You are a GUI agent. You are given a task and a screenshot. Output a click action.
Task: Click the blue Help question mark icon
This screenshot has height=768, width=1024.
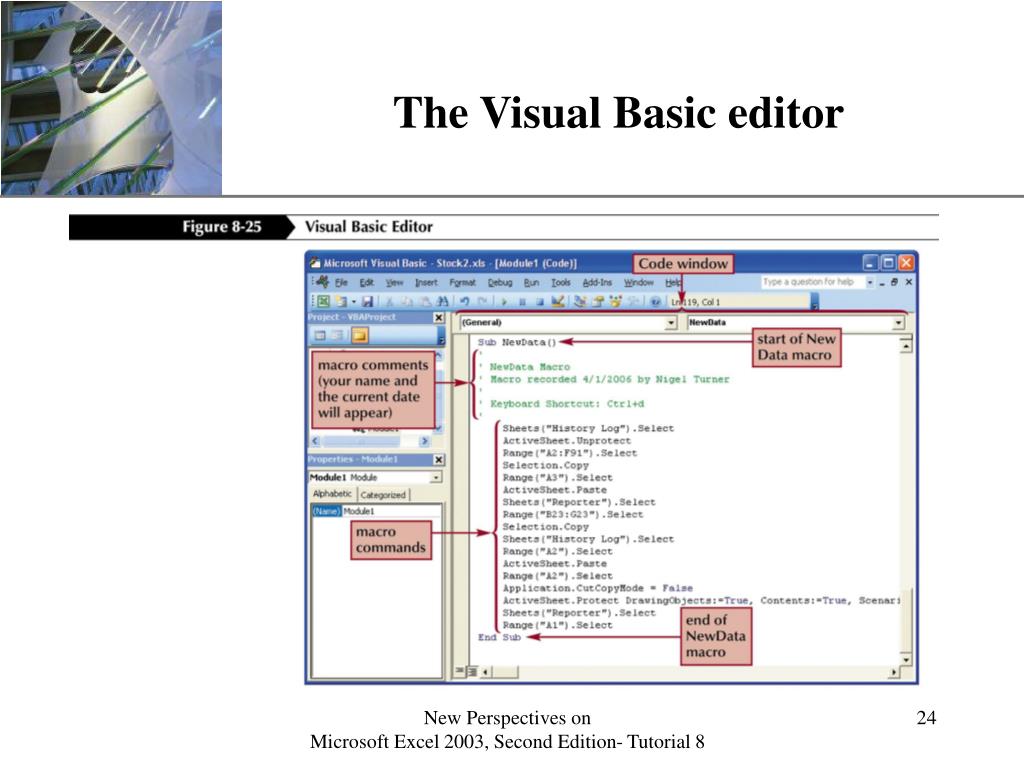click(x=655, y=302)
